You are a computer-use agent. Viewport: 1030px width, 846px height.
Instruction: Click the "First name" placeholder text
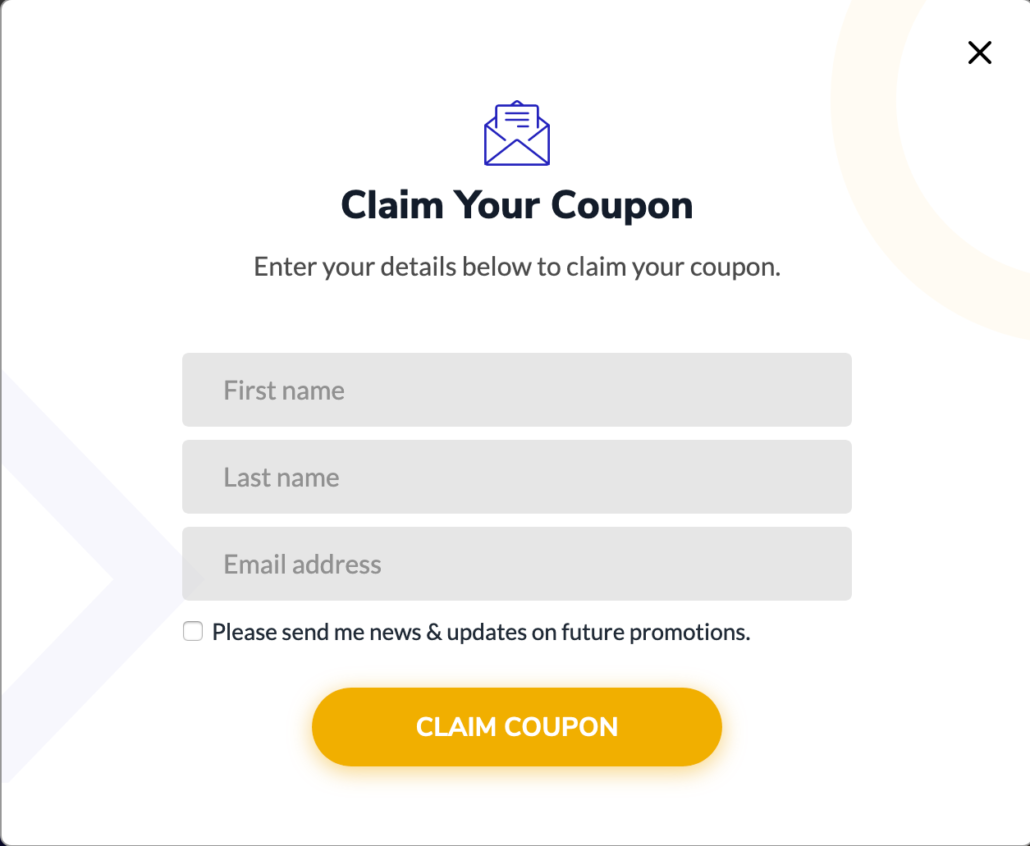click(x=284, y=390)
